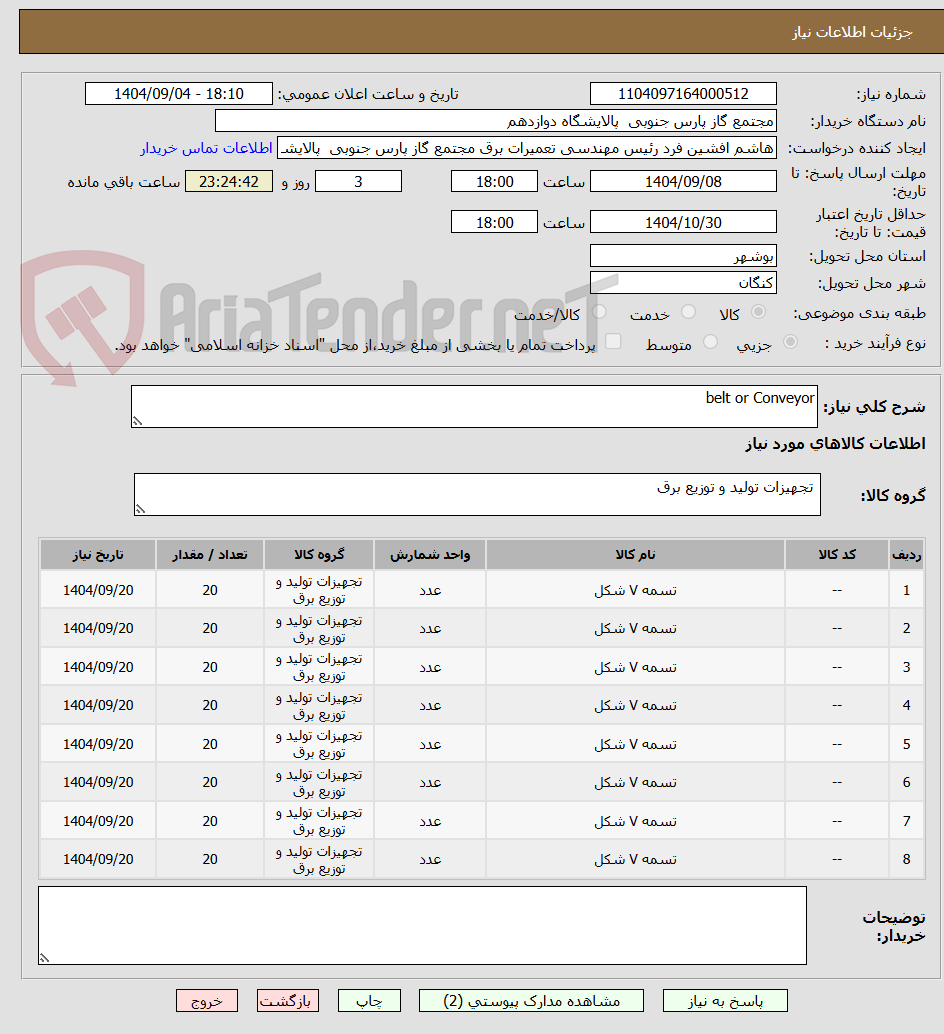944x1034 pixels.
Task: Click the response deadline time field 18:00
Action: (x=494, y=181)
